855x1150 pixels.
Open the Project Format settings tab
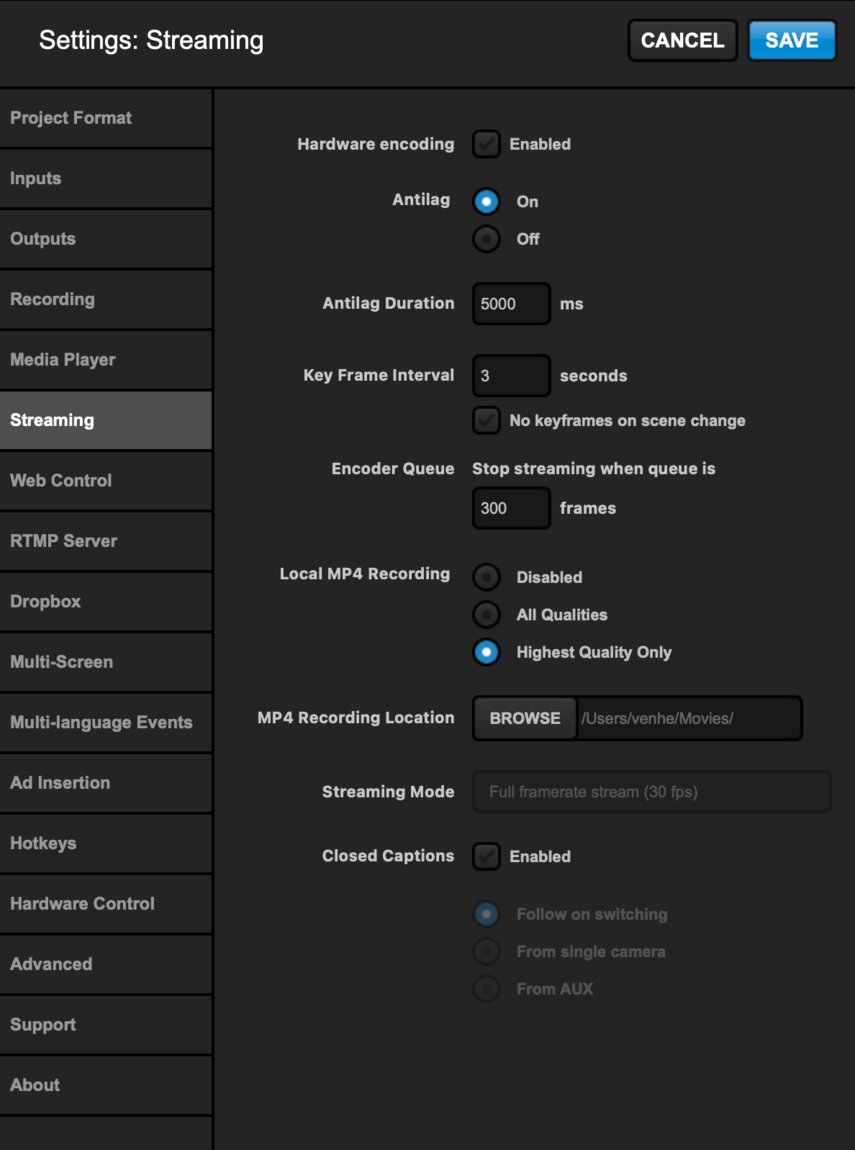point(106,118)
